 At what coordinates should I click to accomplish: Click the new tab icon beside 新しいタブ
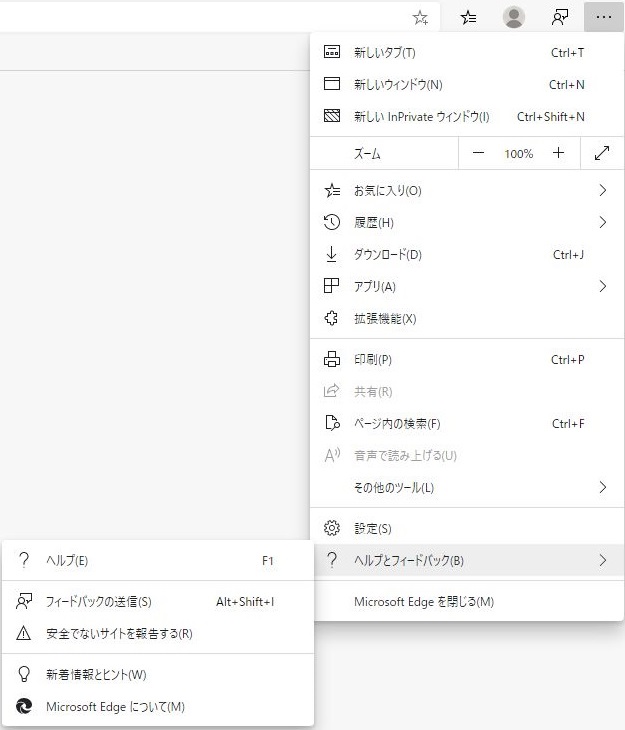tap(332, 52)
